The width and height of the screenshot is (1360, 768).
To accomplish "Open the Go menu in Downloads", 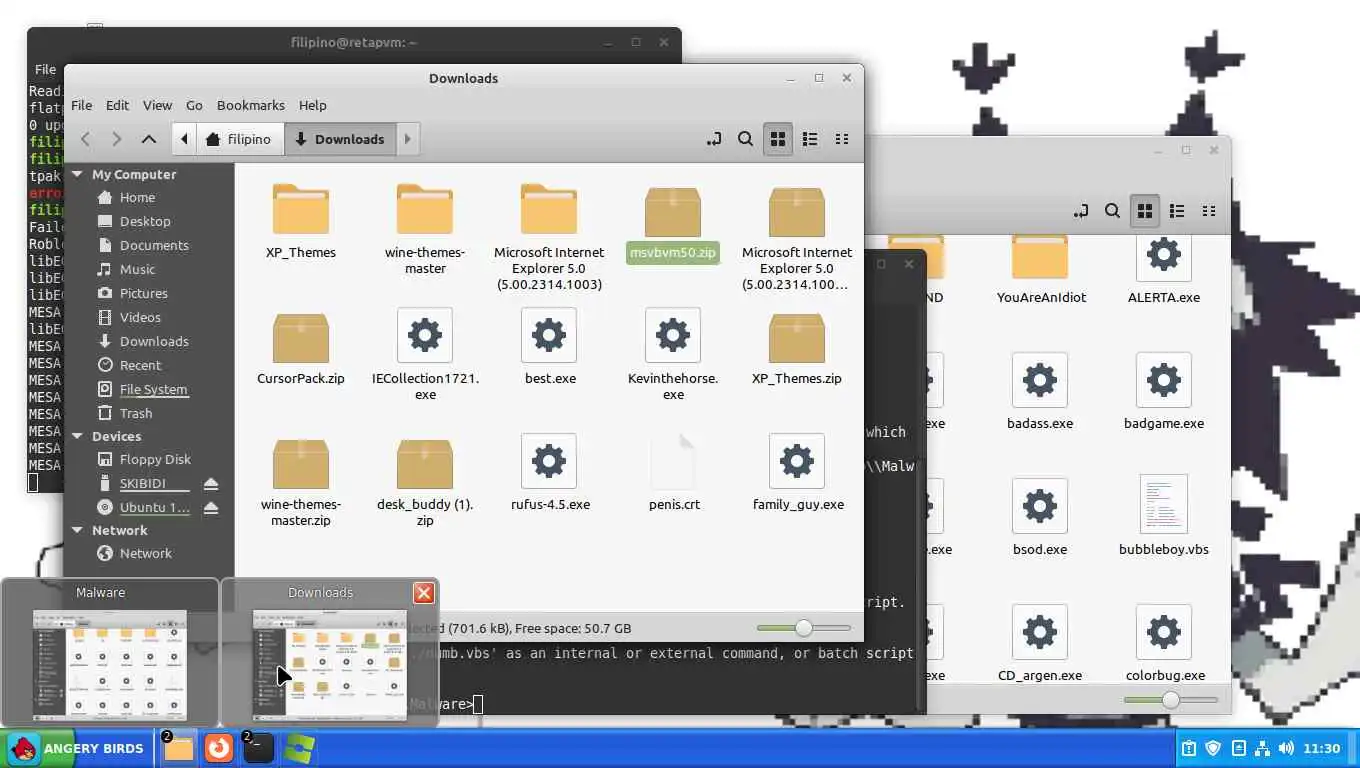I will pyautogui.click(x=194, y=105).
